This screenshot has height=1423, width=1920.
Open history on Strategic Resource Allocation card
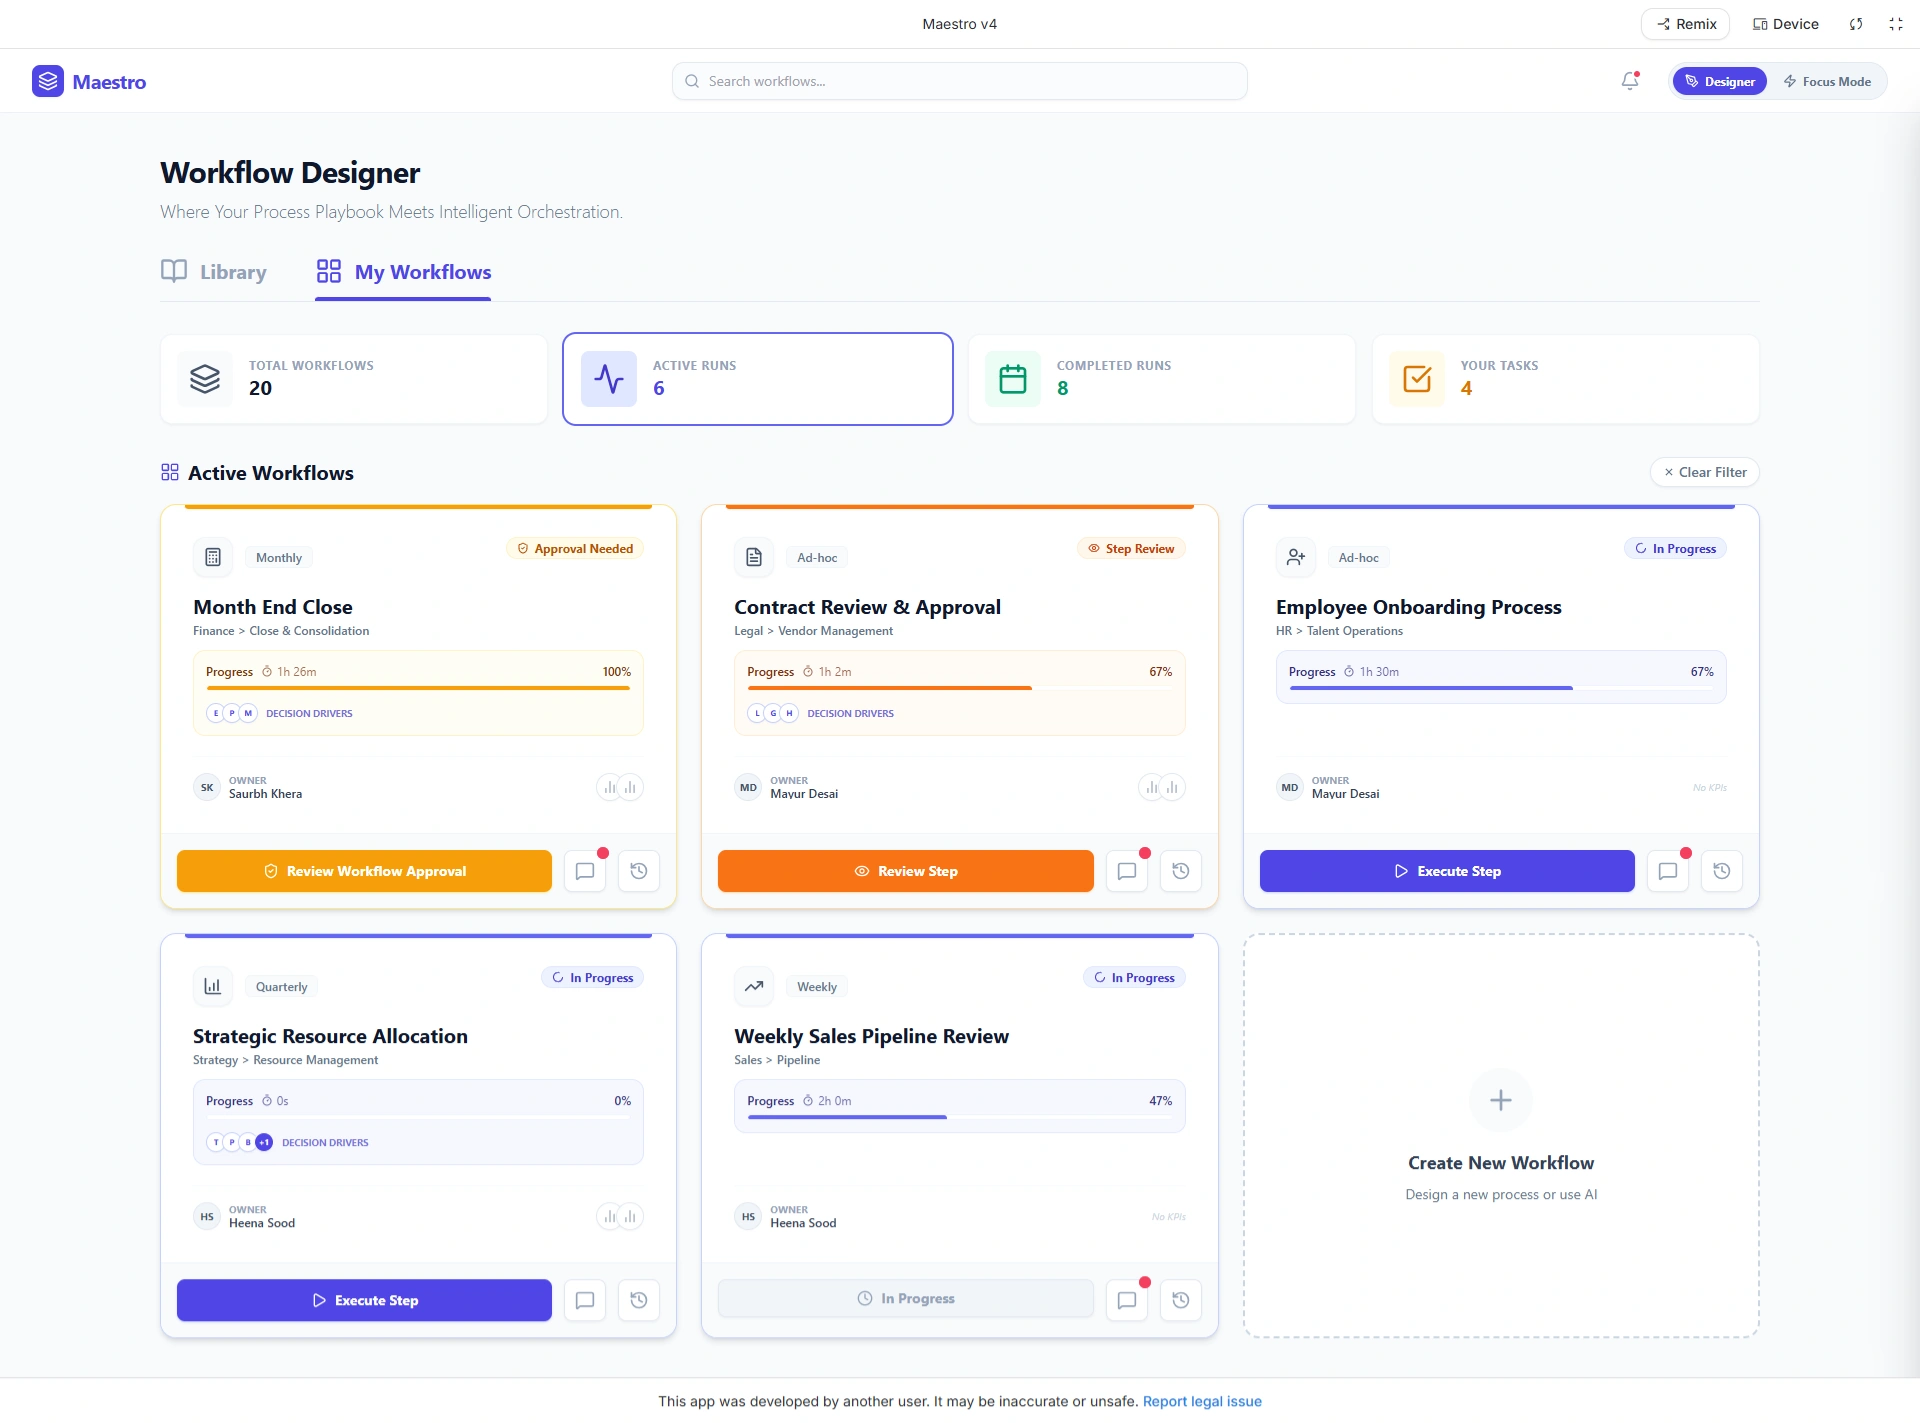tap(638, 1300)
